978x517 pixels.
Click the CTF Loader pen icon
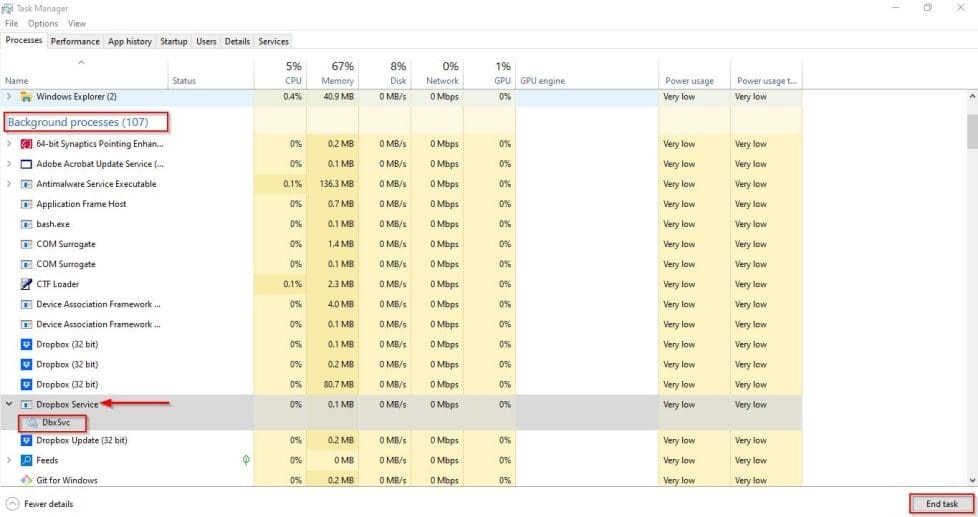coord(26,284)
